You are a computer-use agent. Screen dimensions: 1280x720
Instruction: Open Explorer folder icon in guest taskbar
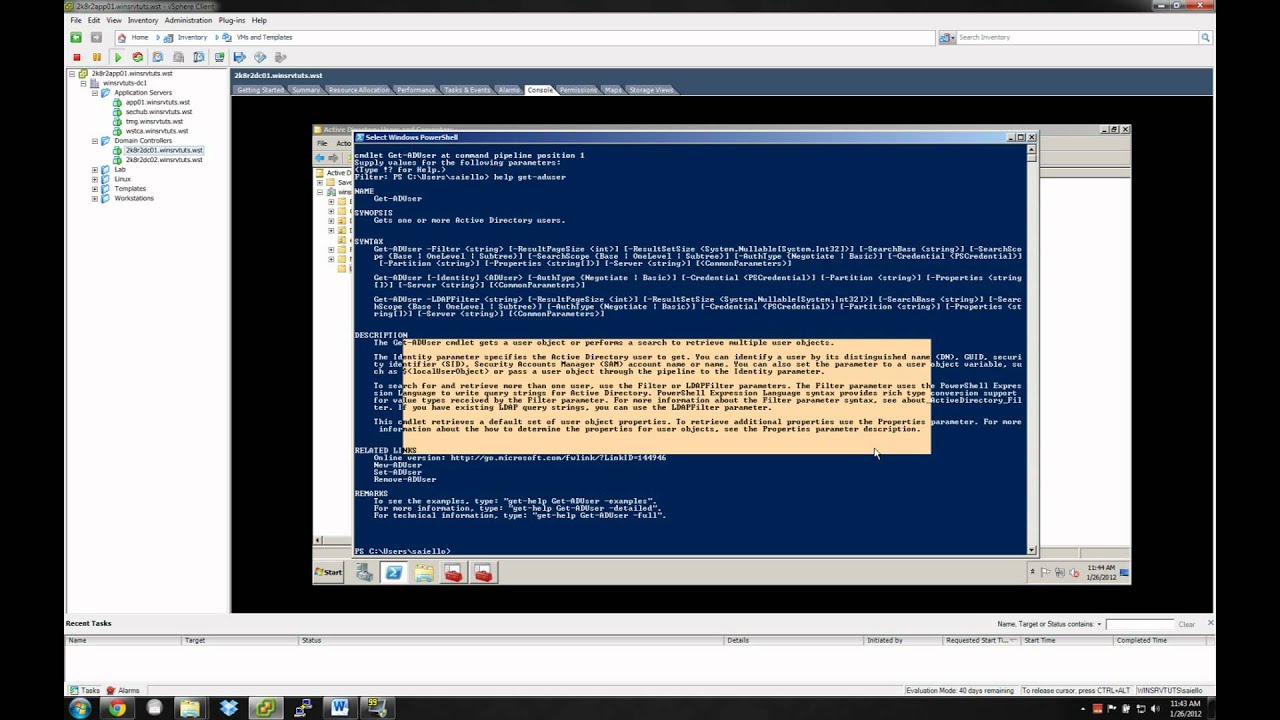pyautogui.click(x=424, y=572)
